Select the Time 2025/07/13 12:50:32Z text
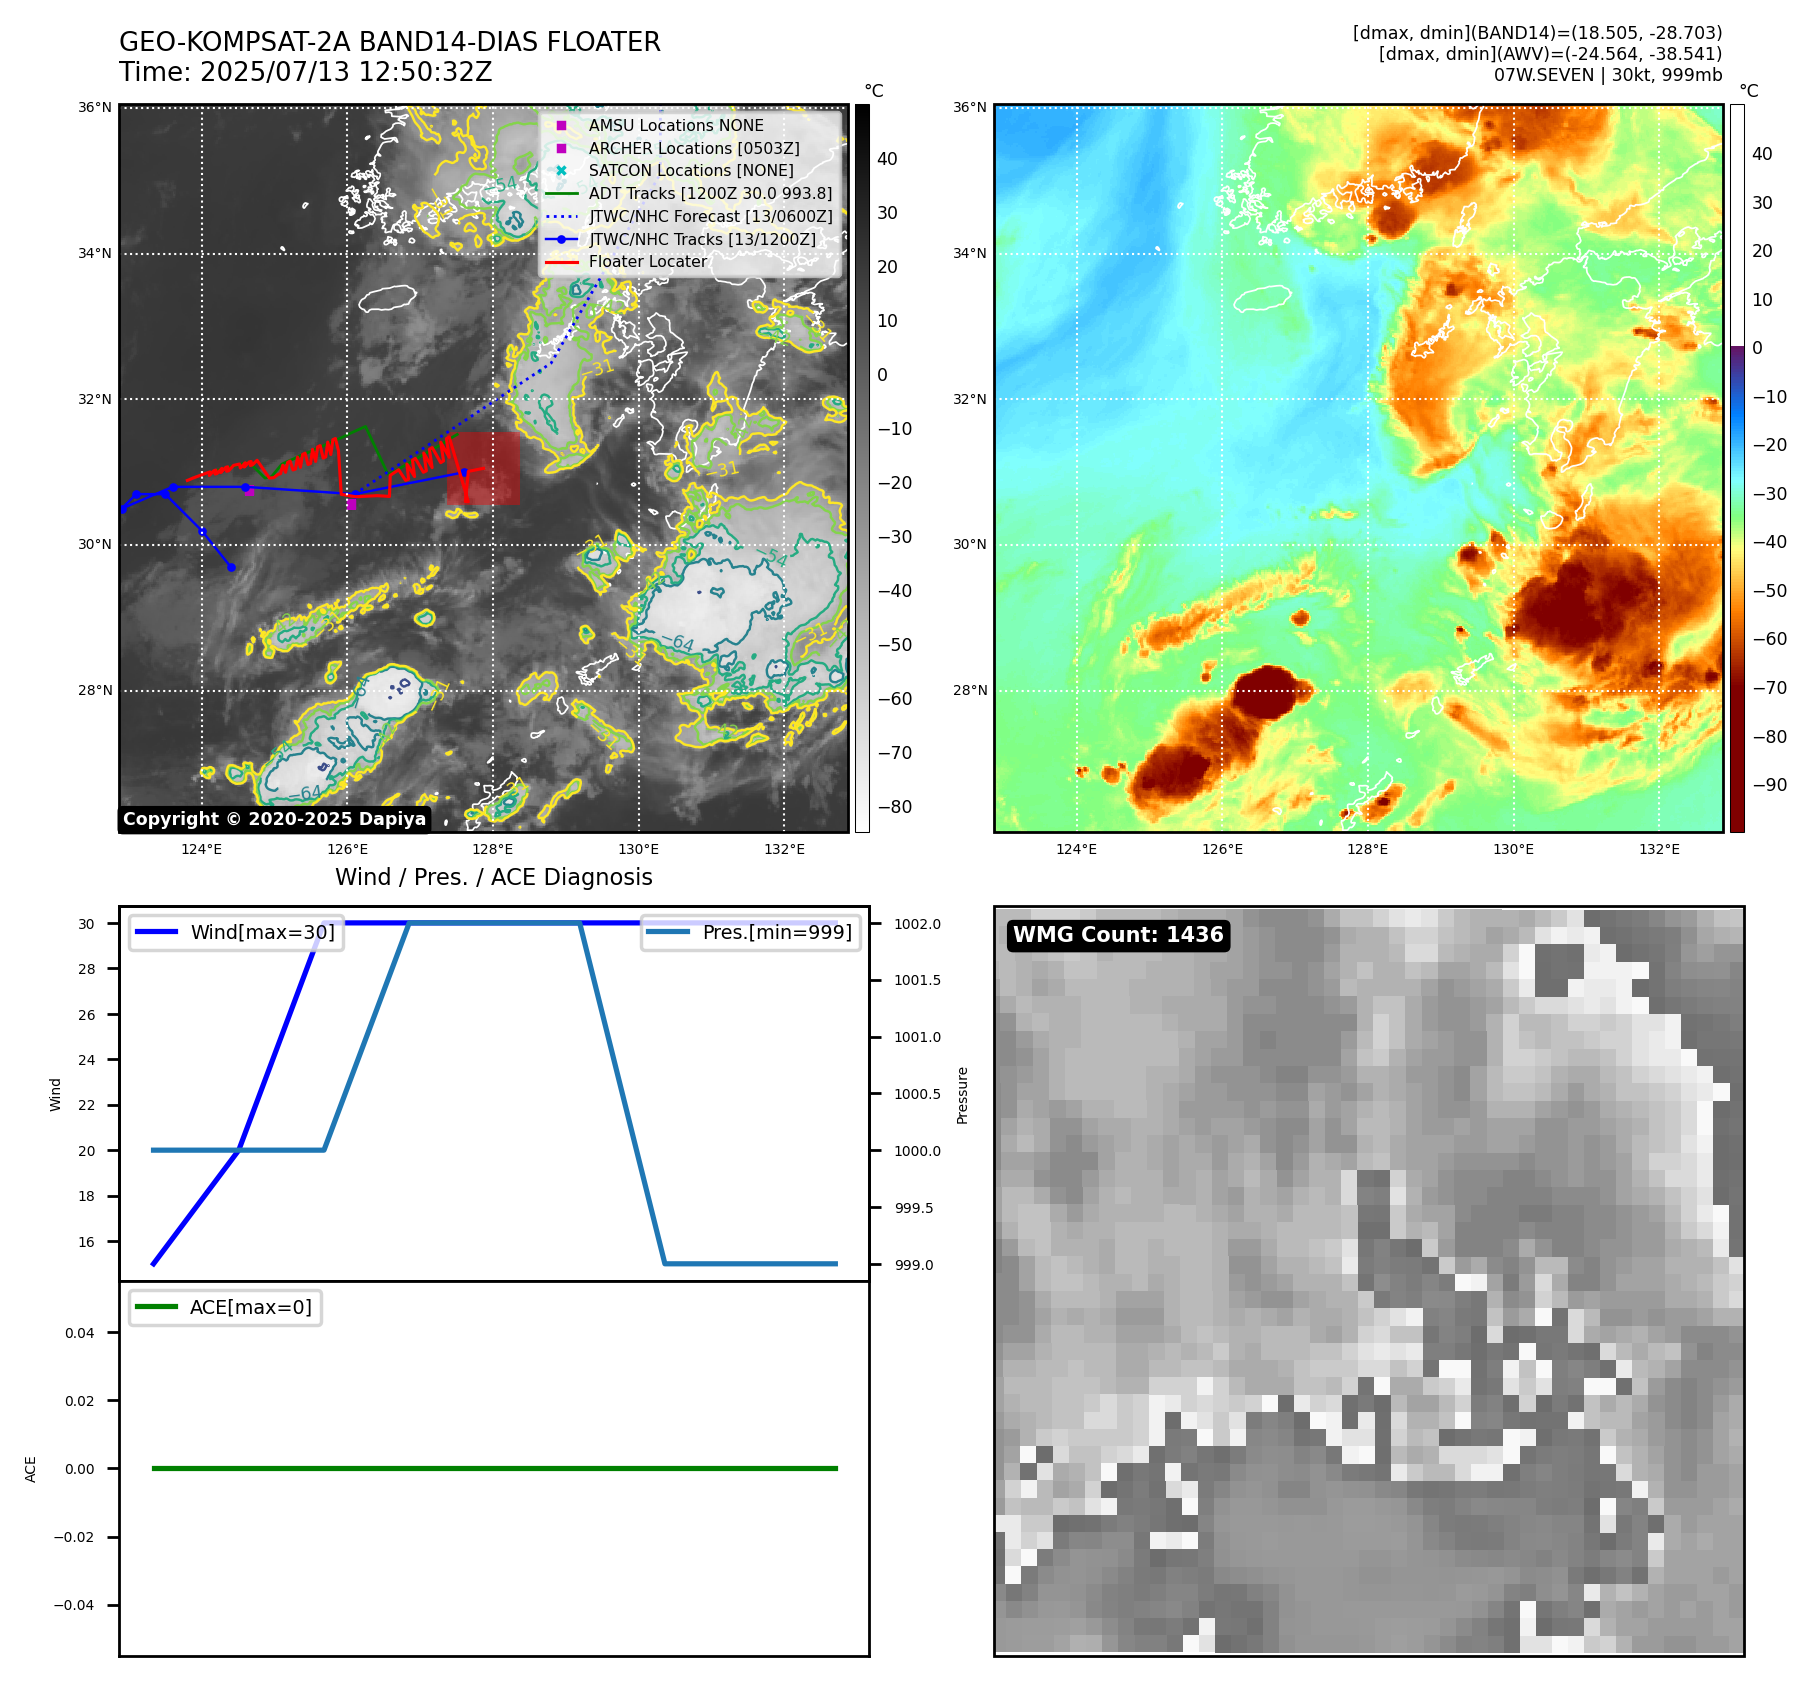This screenshot has height=1693, width=1813. click(306, 72)
